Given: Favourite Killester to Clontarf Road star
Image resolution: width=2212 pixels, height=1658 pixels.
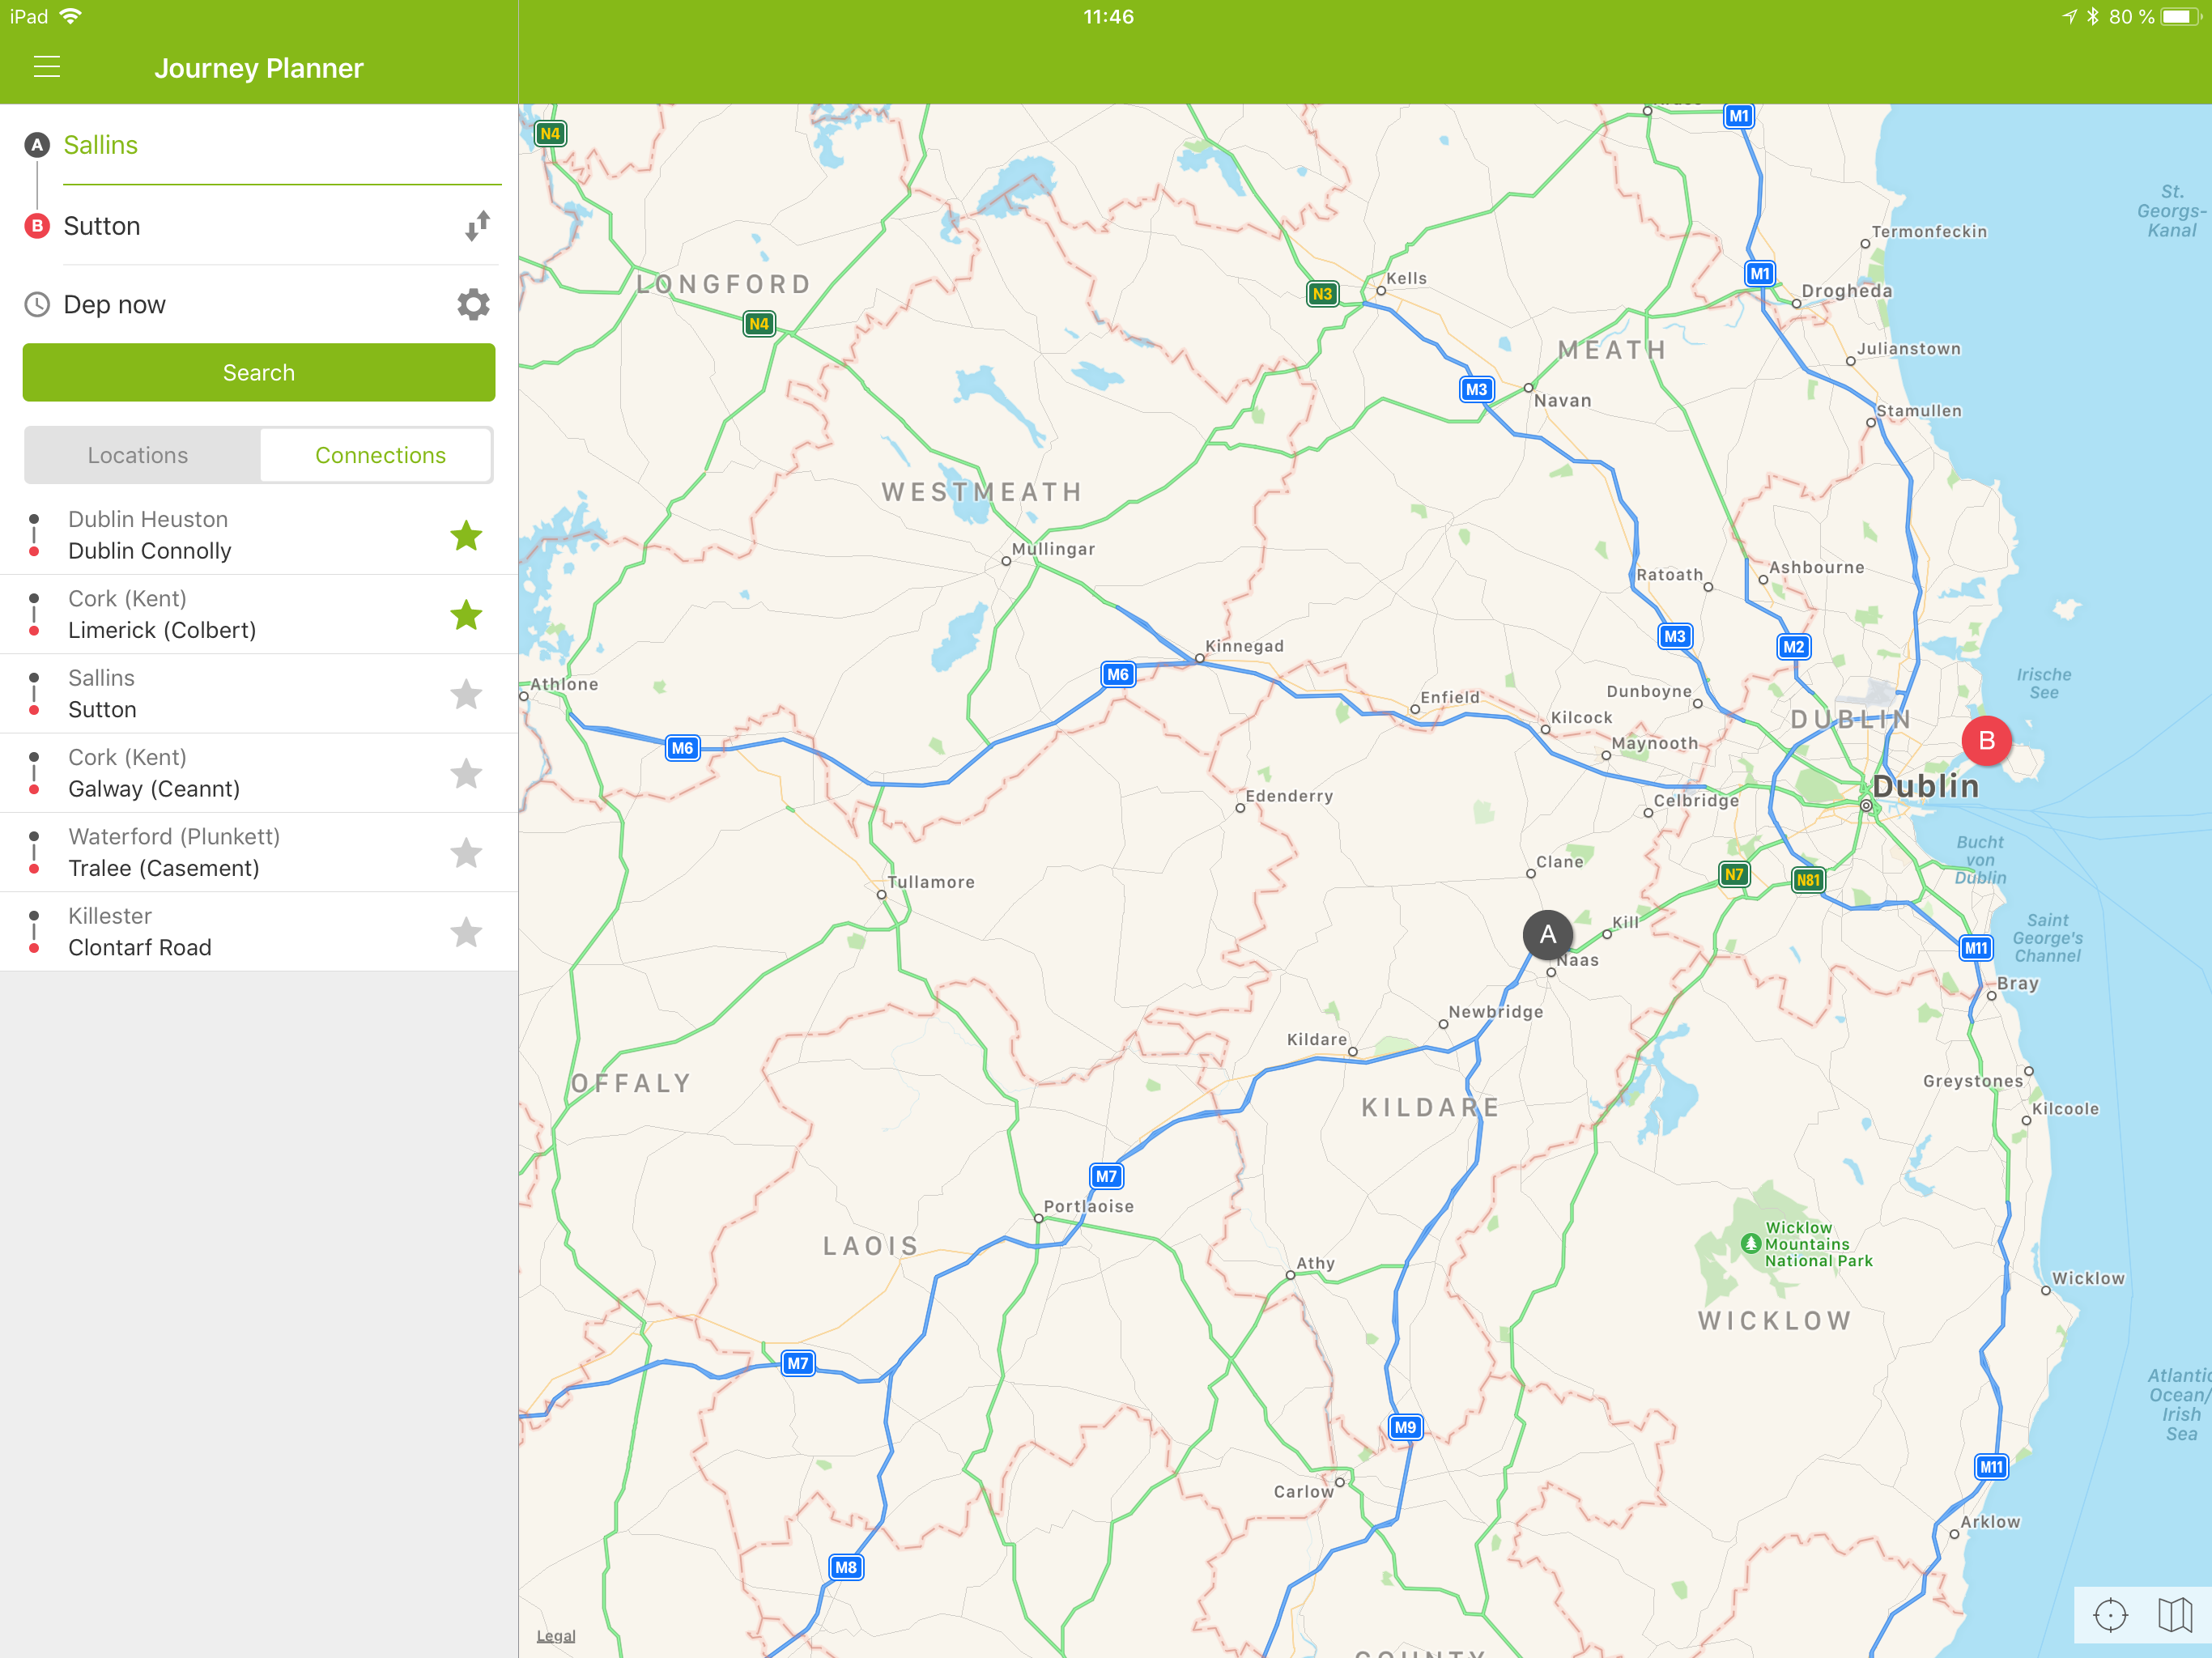Looking at the screenshot, I should 466,931.
